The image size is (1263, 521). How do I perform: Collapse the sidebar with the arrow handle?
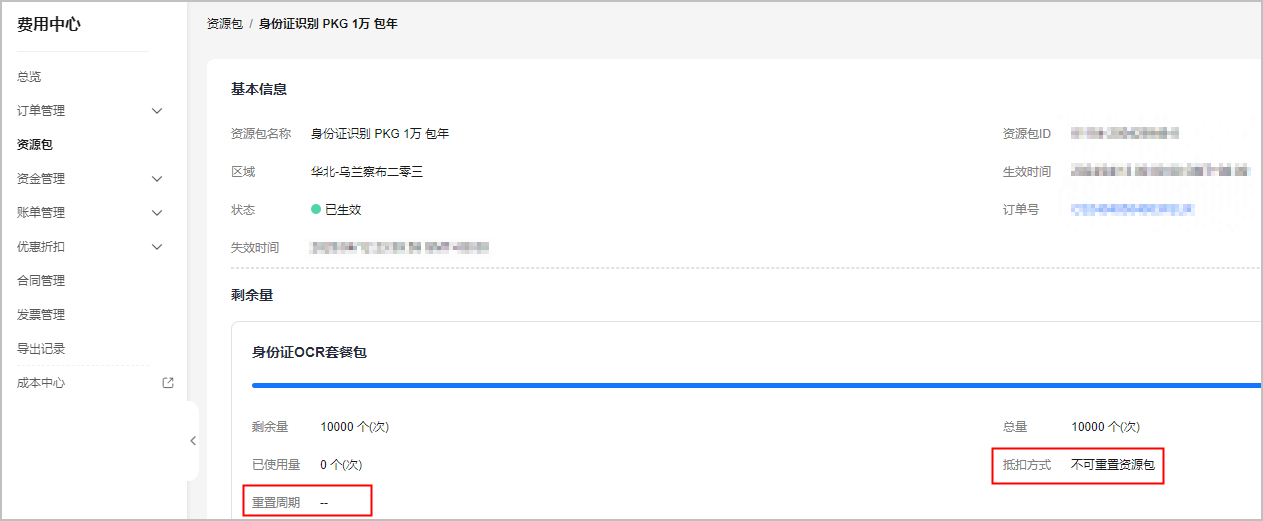(x=193, y=441)
